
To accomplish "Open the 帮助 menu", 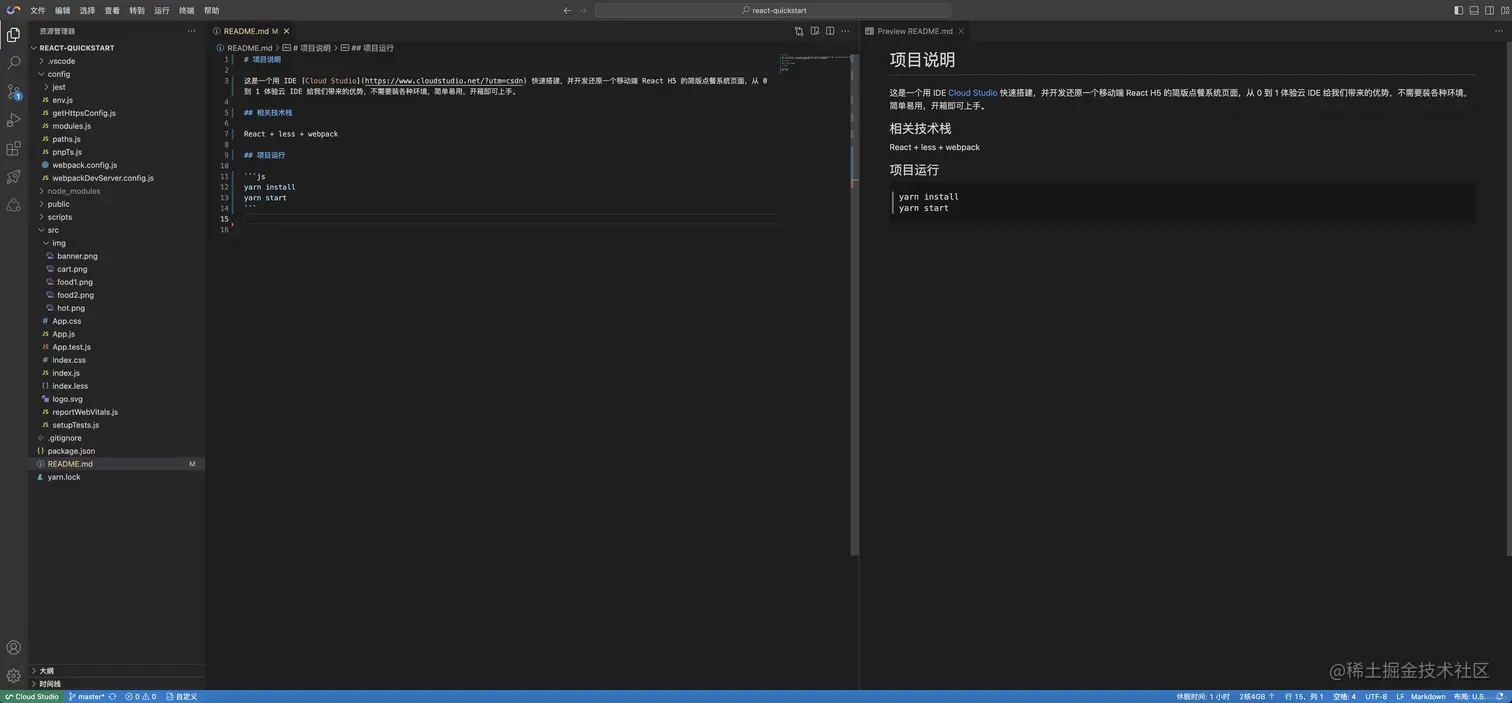I will tap(212, 10).
